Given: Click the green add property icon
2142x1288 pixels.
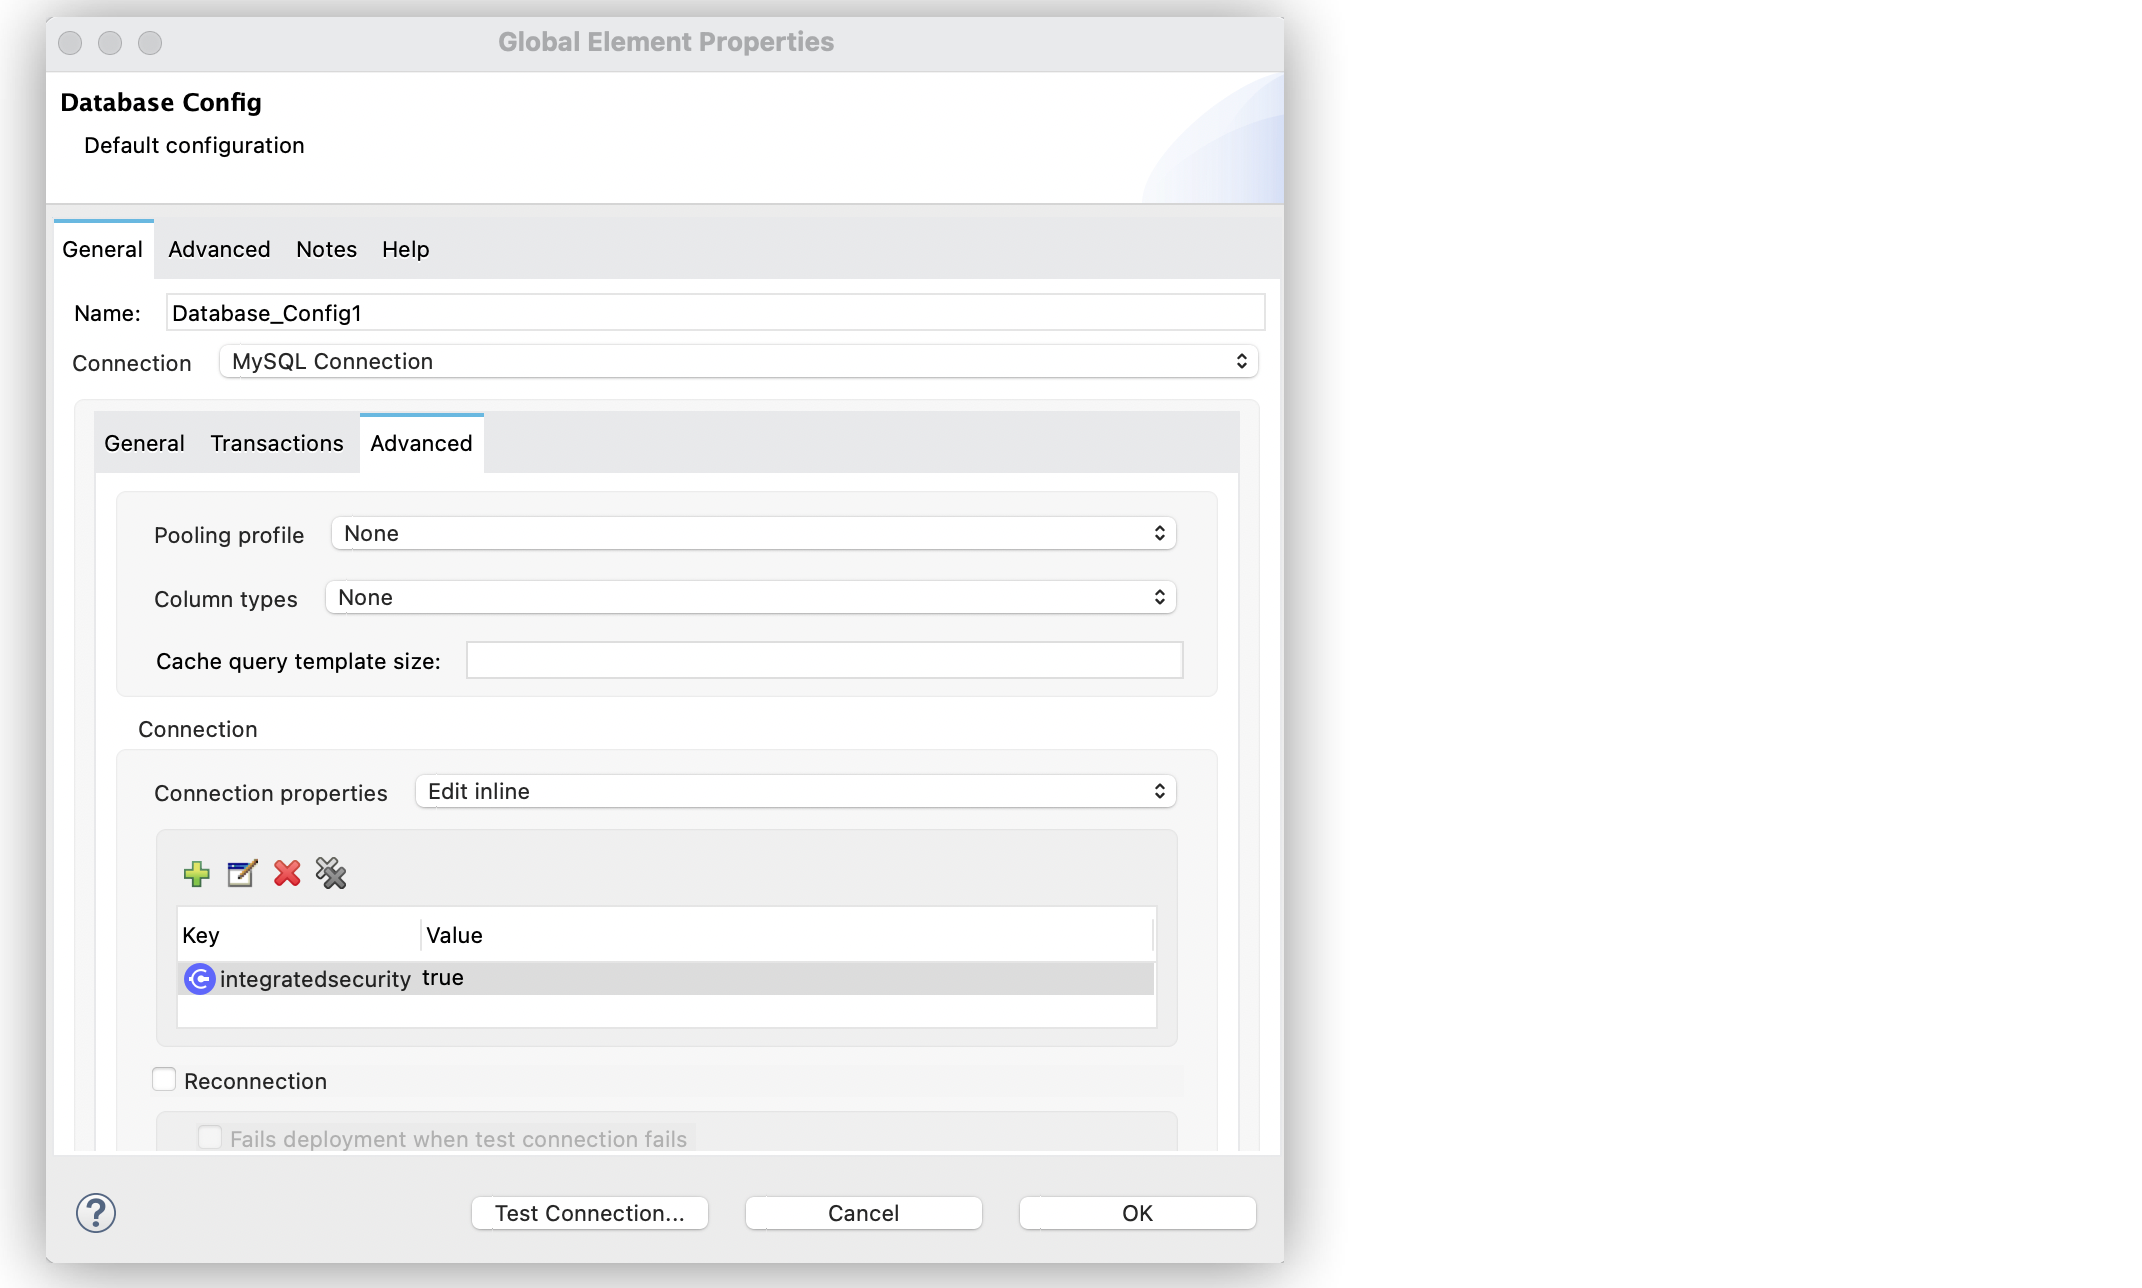Looking at the screenshot, I should coord(196,873).
